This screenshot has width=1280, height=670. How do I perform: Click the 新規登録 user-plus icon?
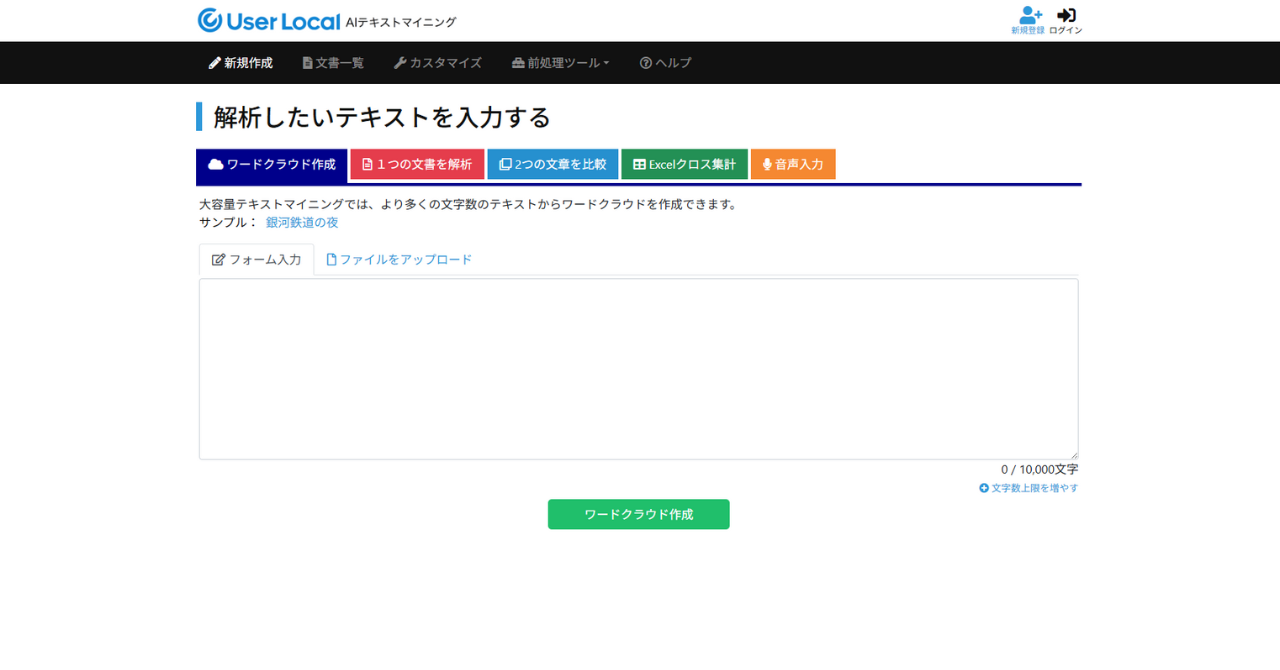pyautogui.click(x=1030, y=15)
